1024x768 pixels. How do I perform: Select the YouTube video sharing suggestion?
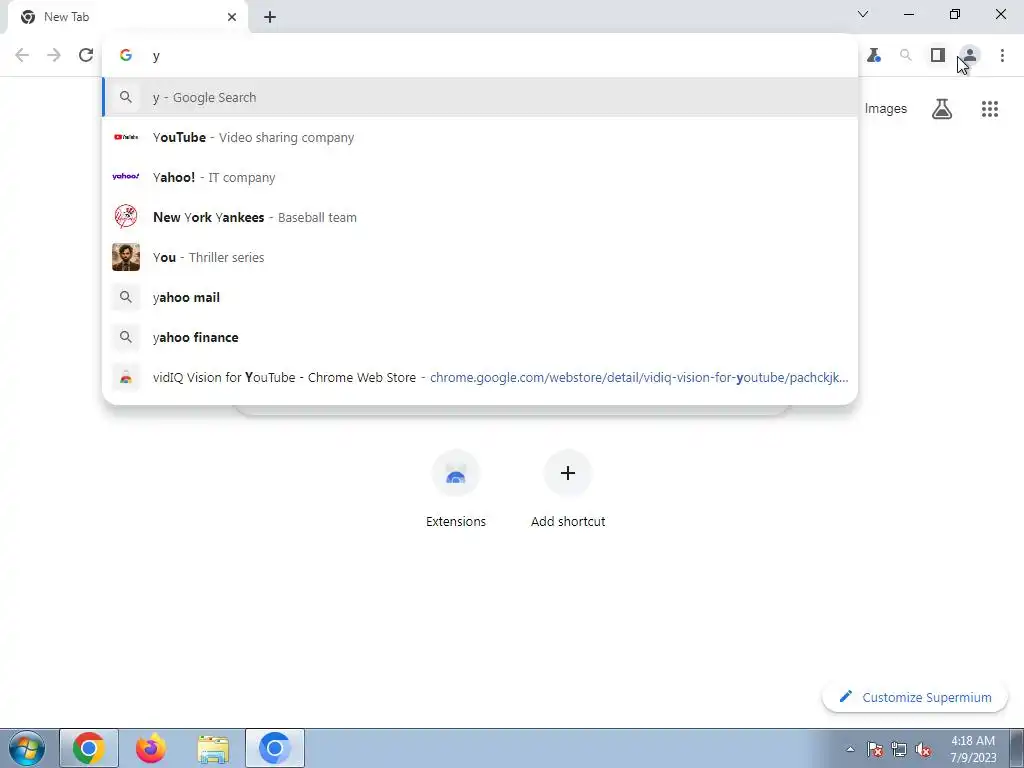point(480,137)
